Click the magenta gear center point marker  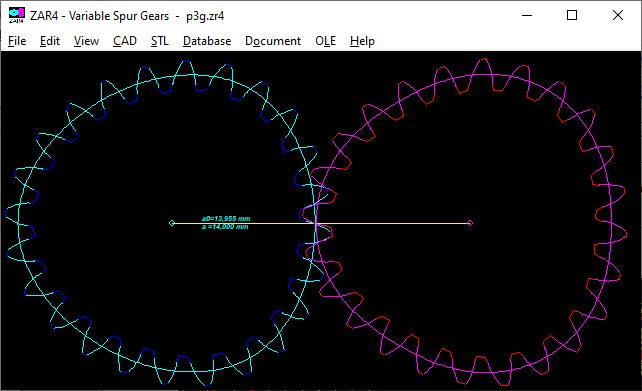pyautogui.click(x=470, y=223)
